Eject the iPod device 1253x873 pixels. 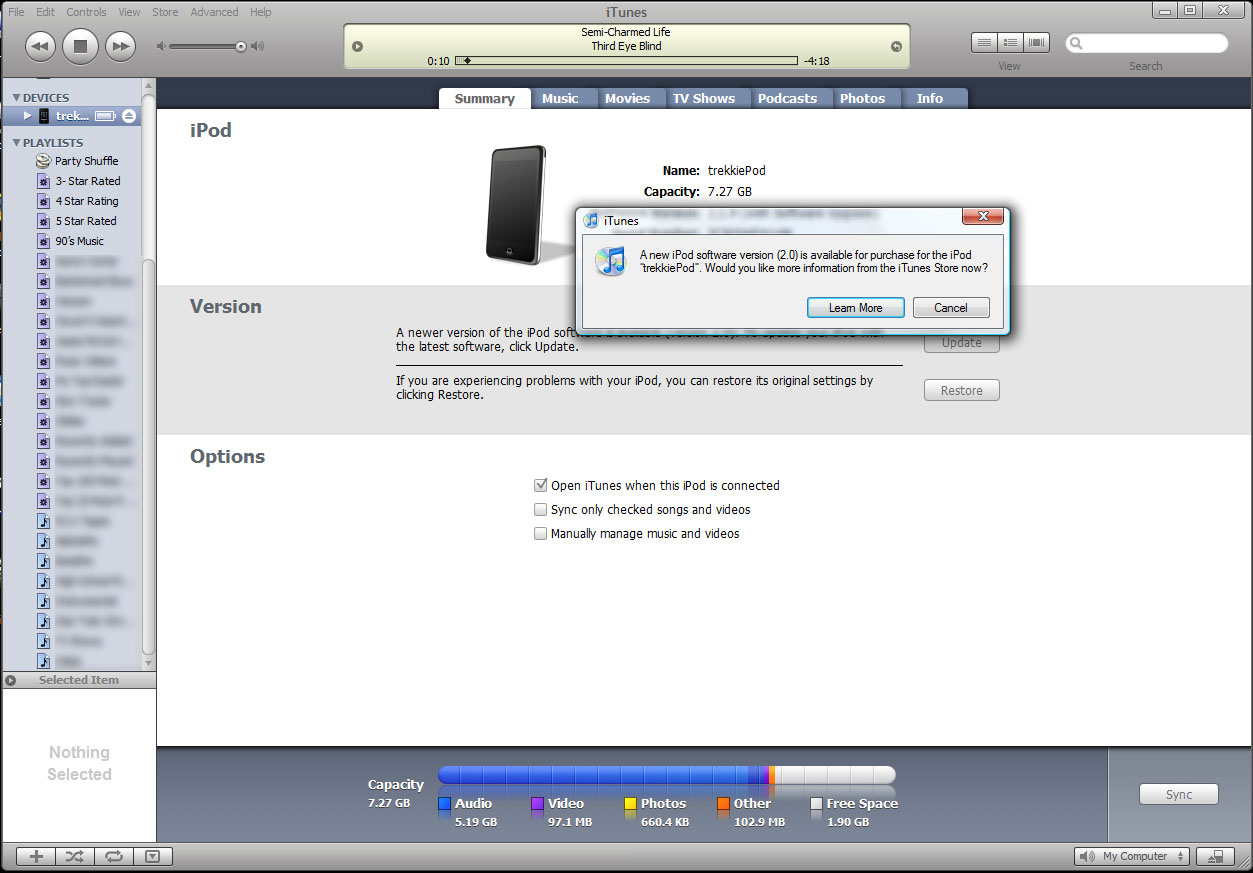click(128, 116)
